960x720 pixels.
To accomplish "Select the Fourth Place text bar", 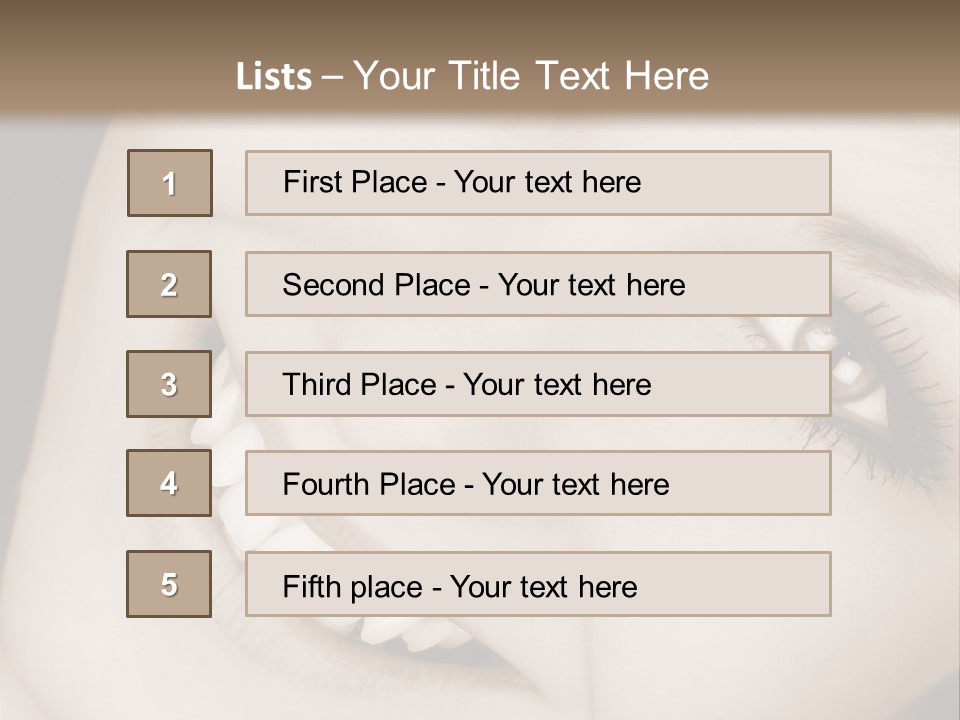I will [538, 483].
